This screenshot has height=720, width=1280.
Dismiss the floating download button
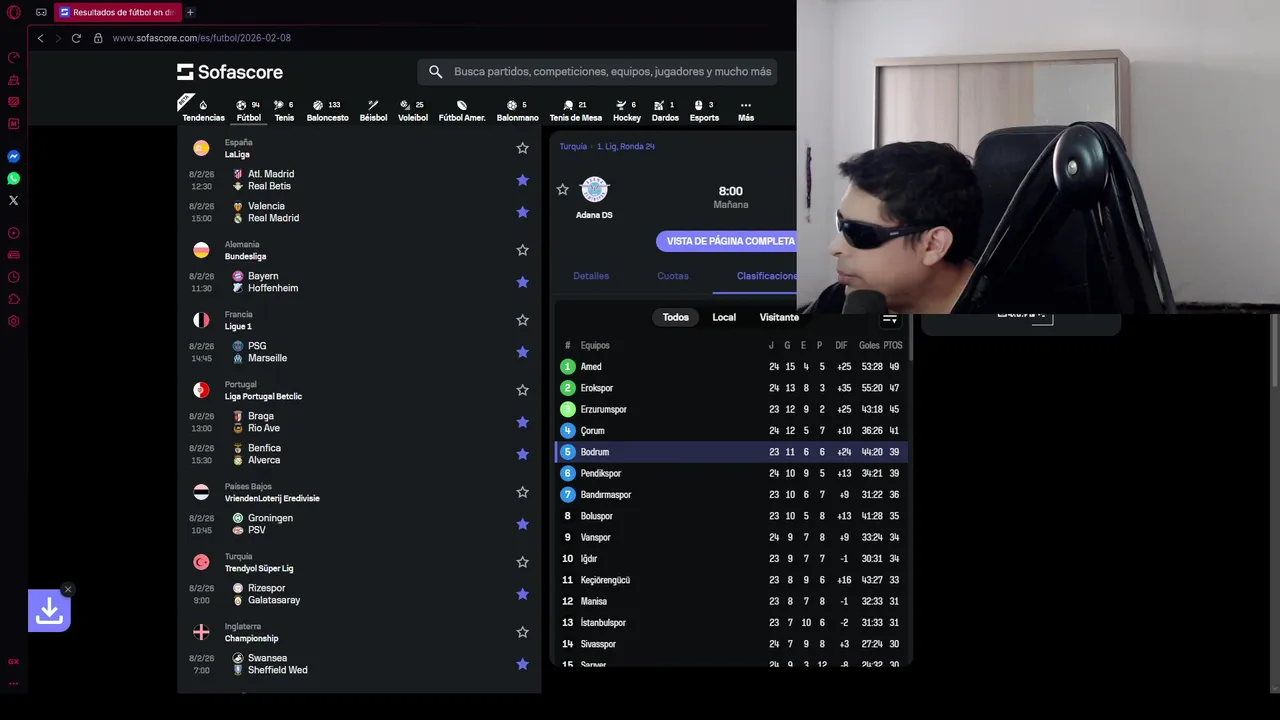coord(67,589)
